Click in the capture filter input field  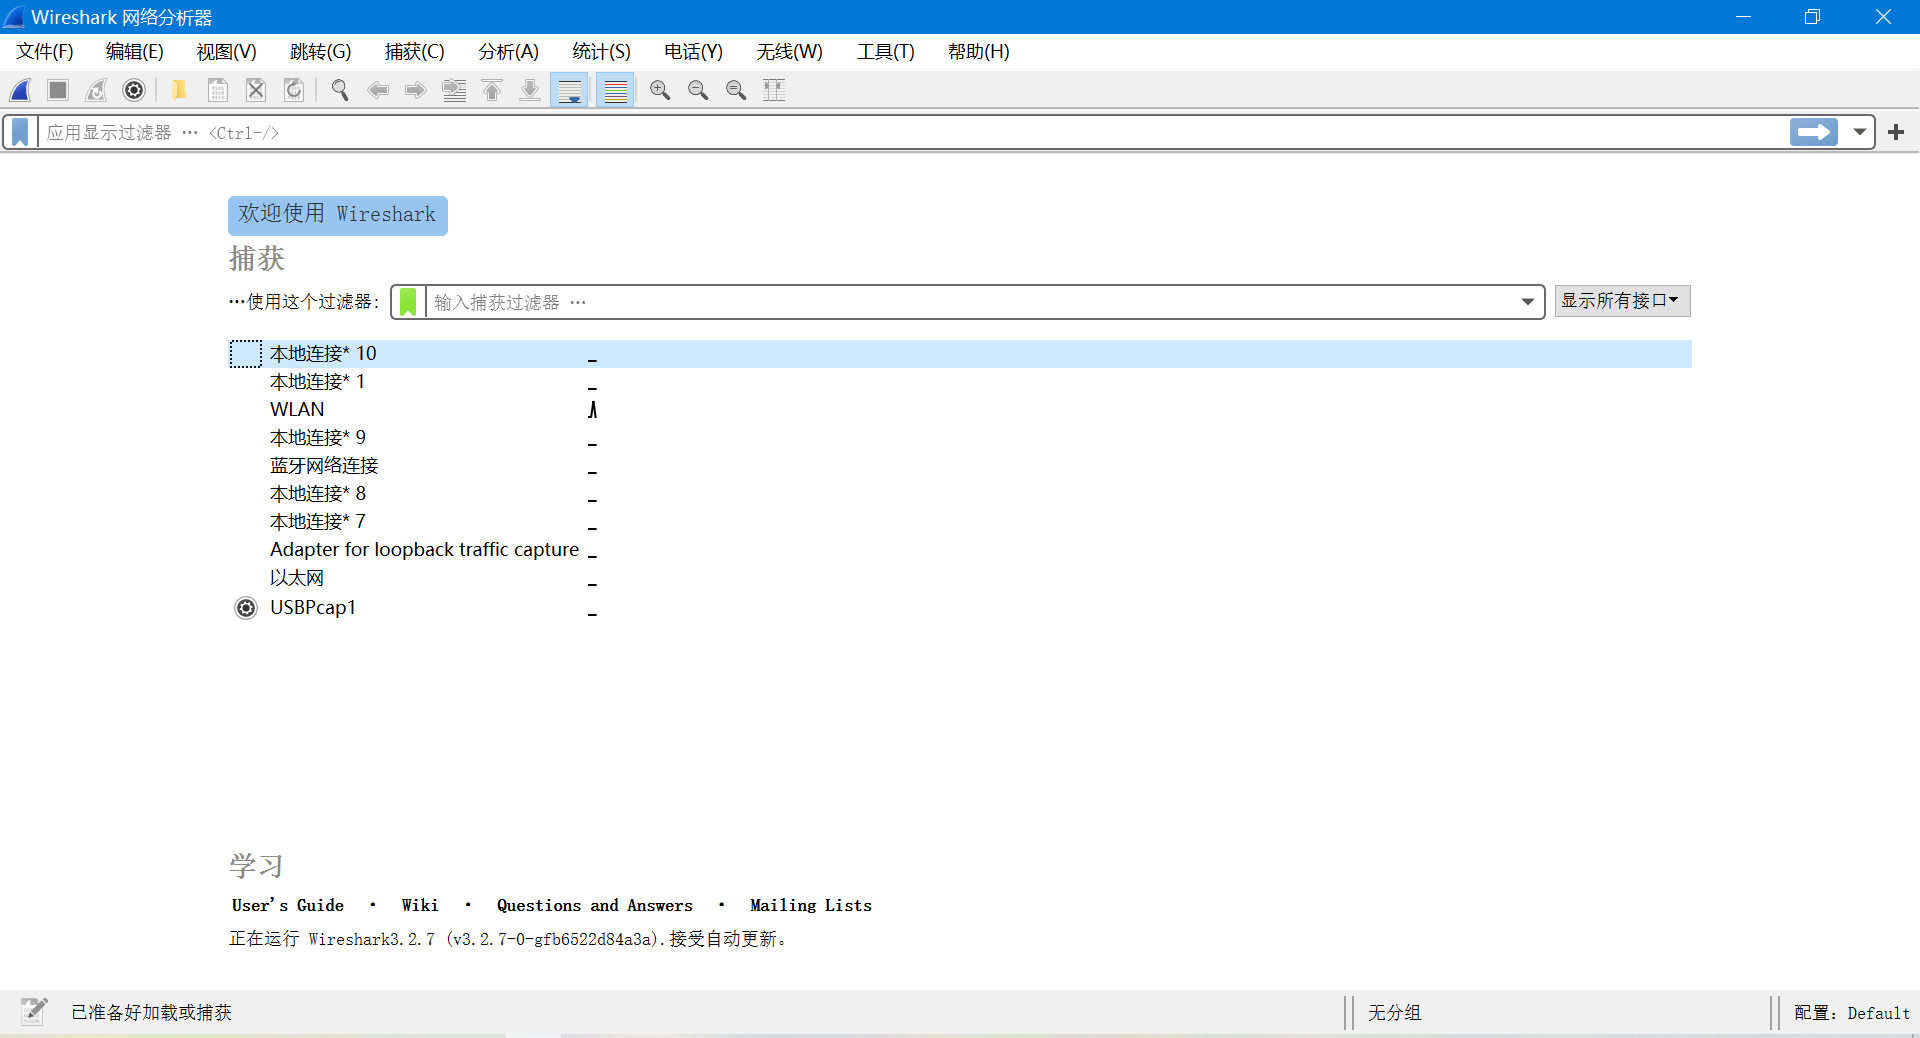[970, 302]
